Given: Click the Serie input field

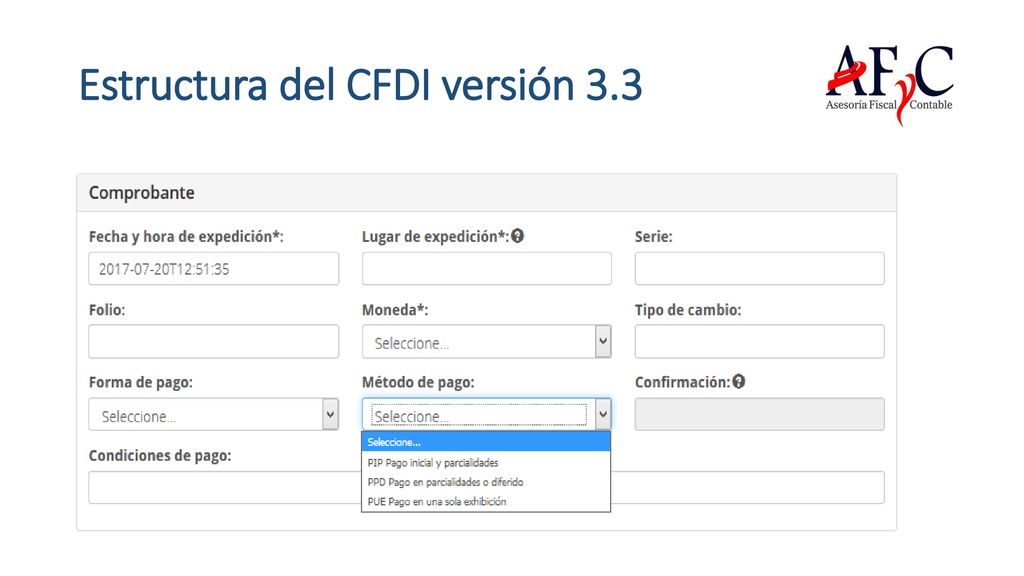Looking at the screenshot, I should click(x=760, y=268).
